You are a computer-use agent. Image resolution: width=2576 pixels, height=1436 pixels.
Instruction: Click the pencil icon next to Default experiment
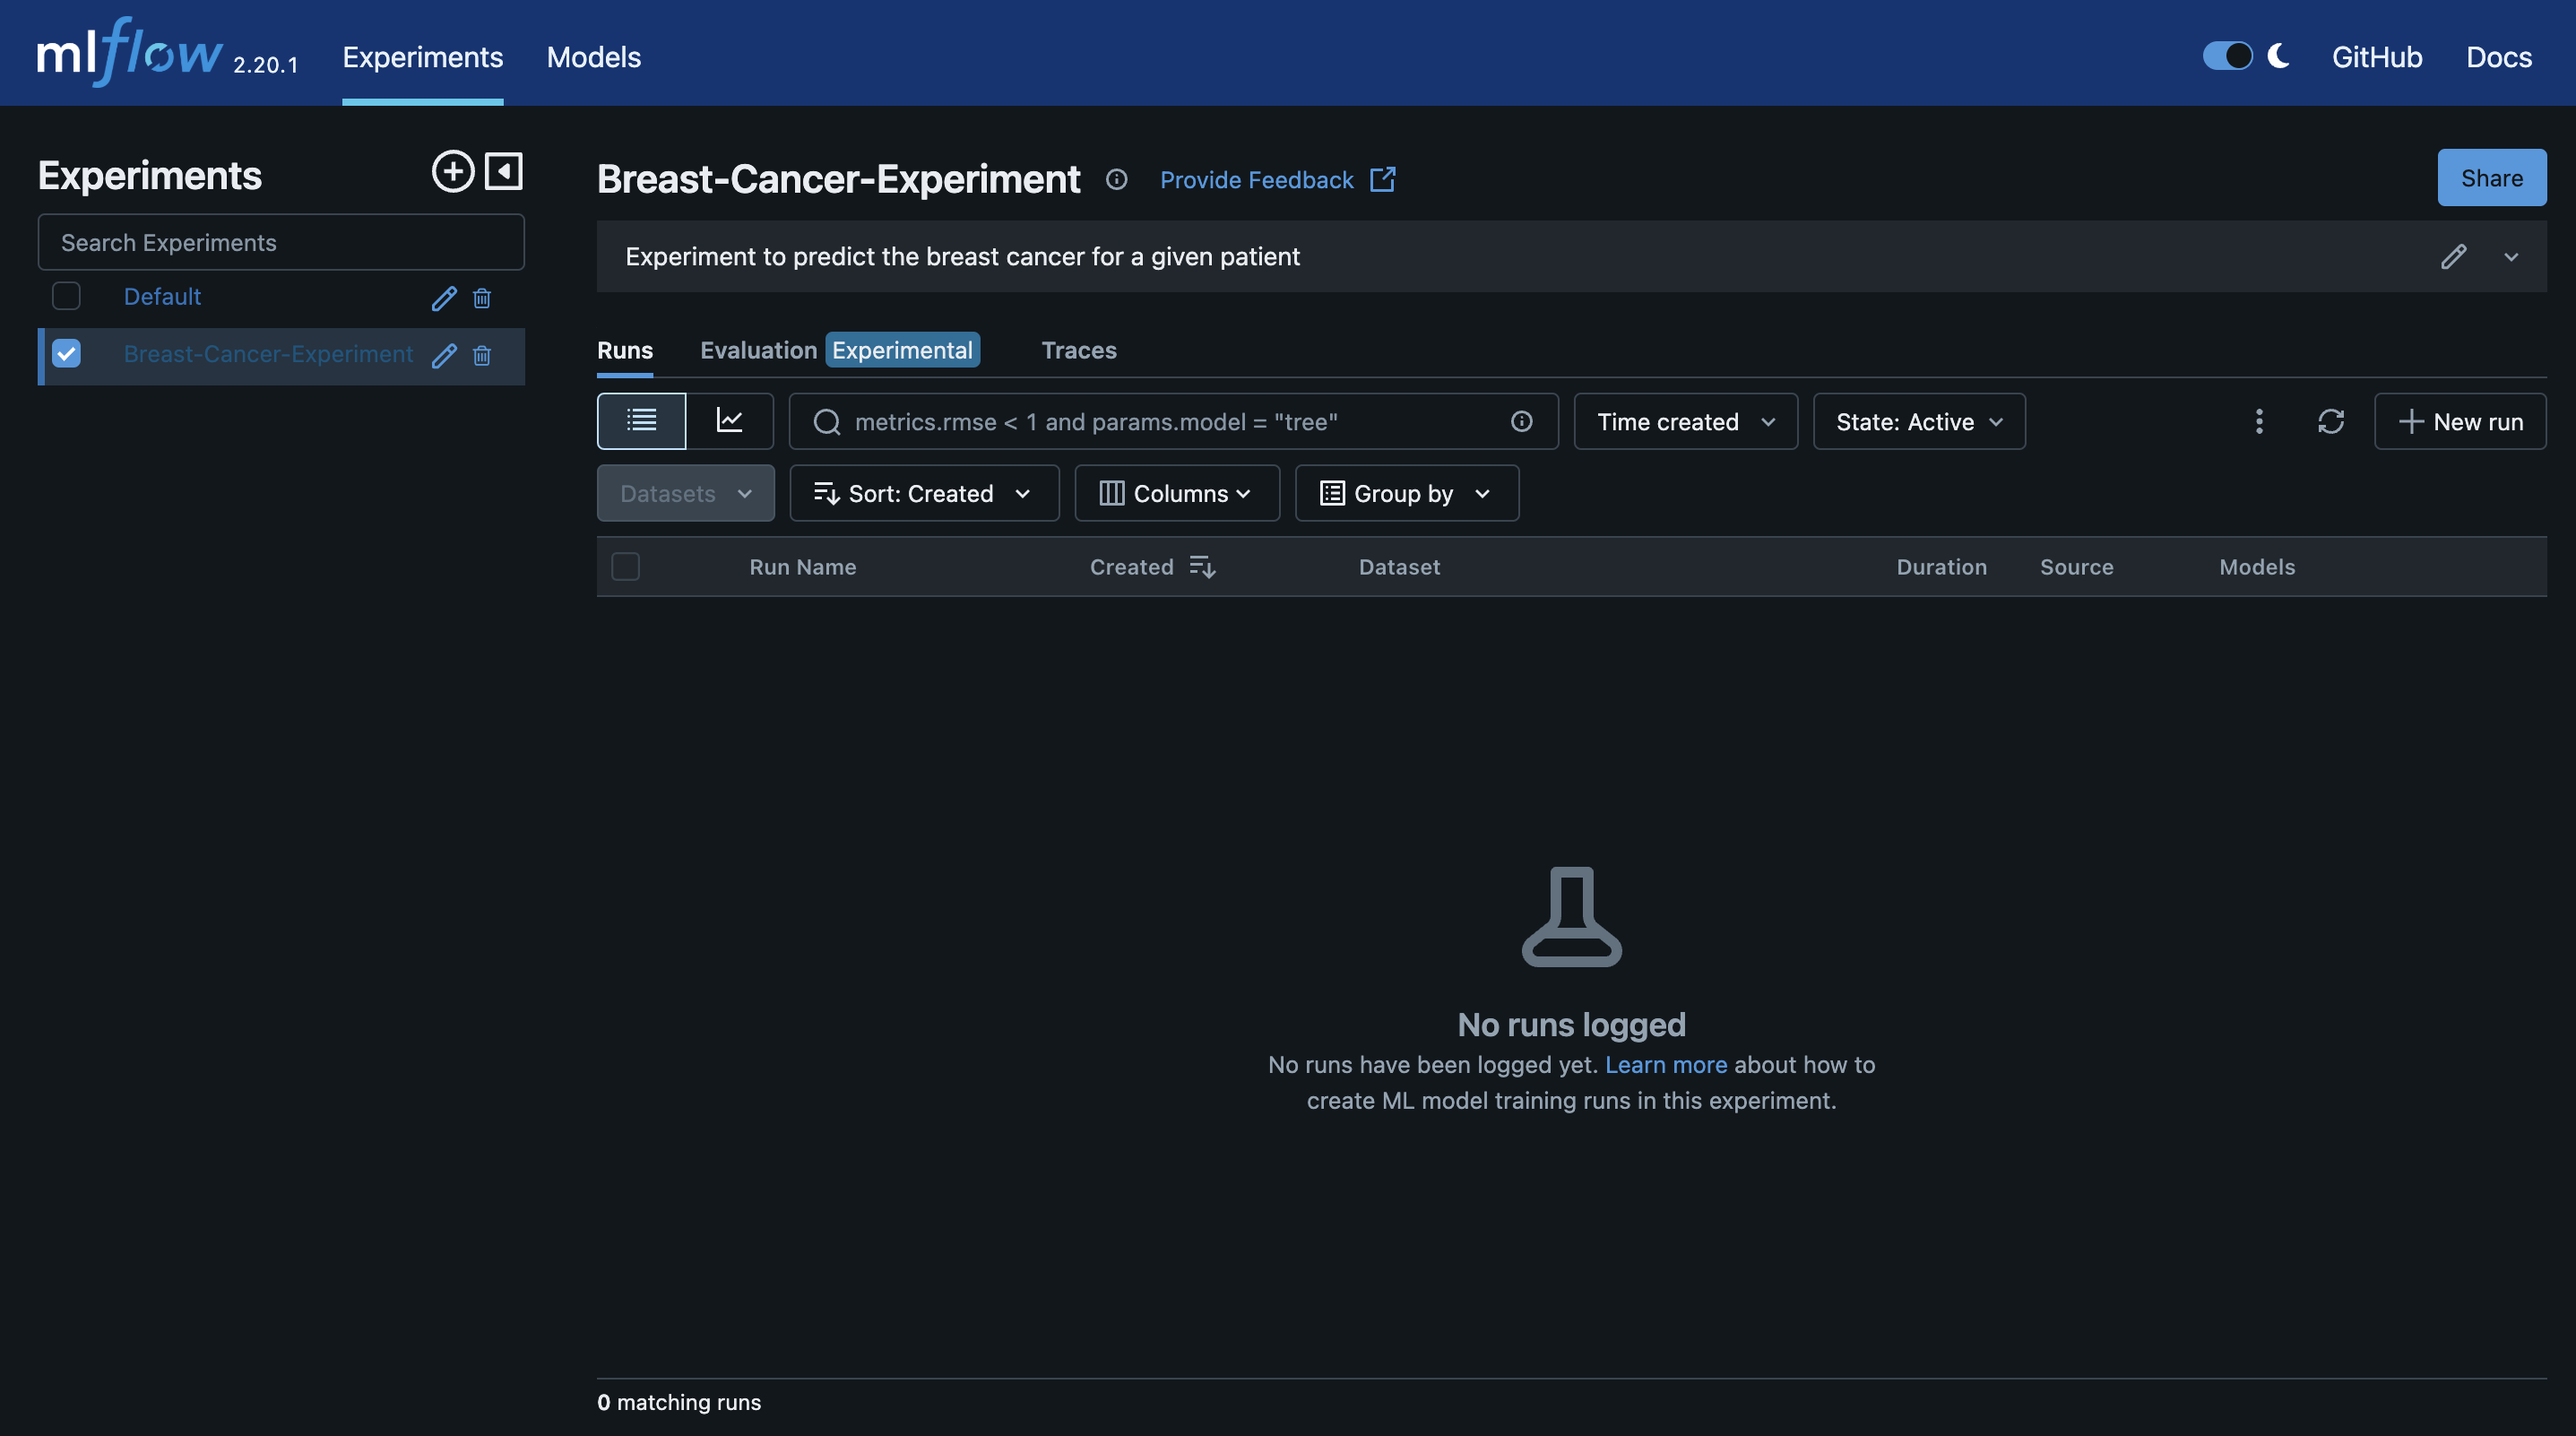(443, 298)
